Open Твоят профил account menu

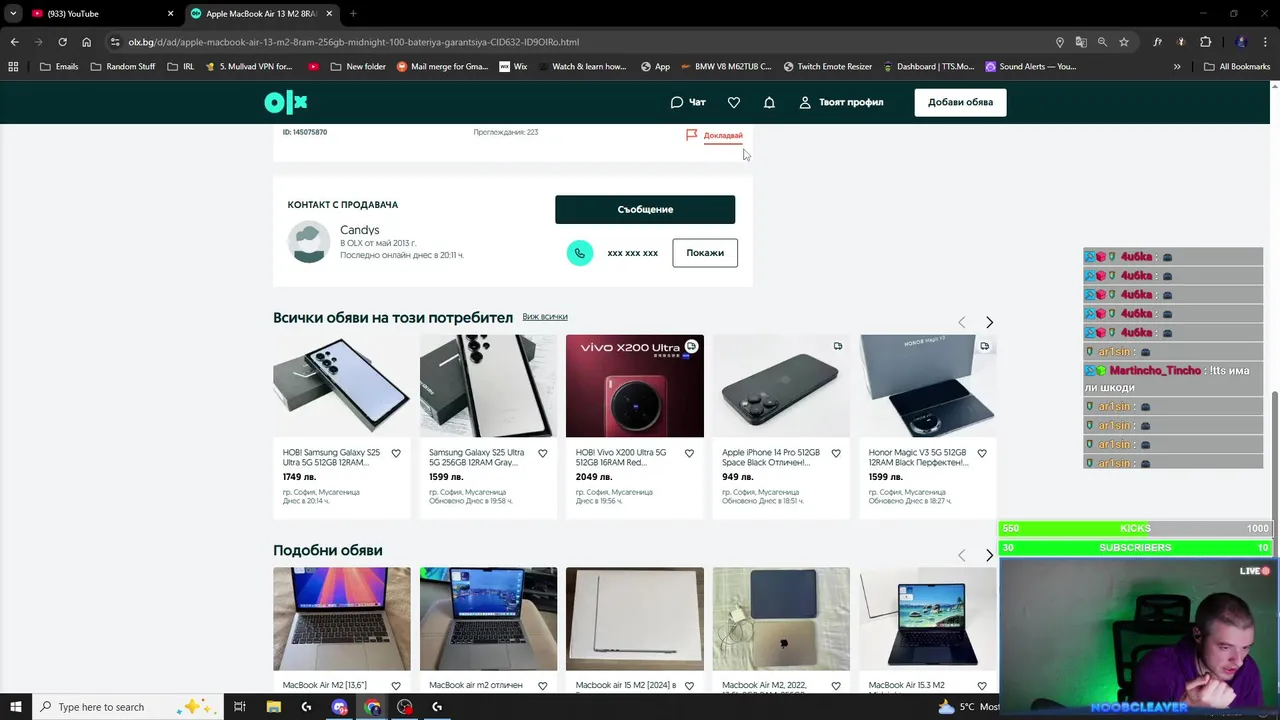(x=840, y=102)
